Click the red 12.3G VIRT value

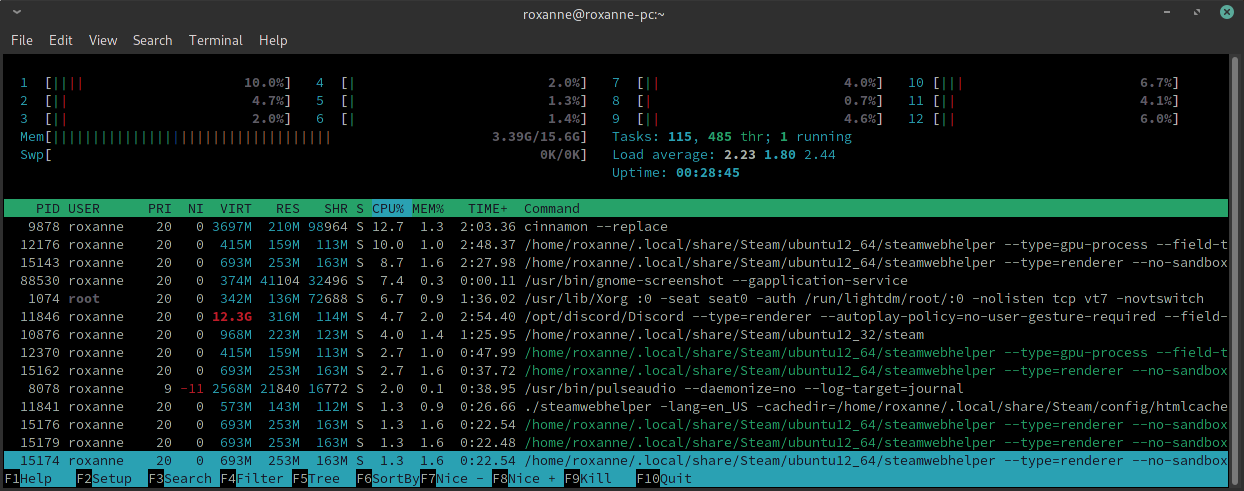(232, 317)
